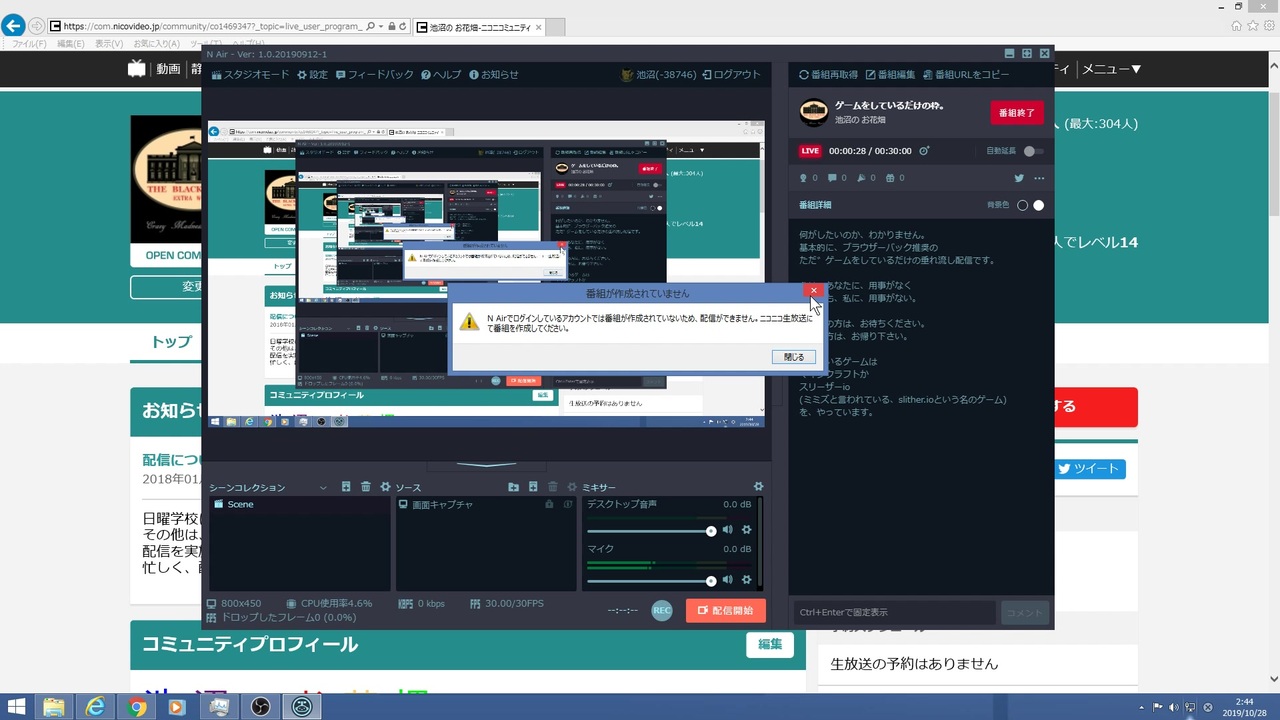Select the white background color radio
Image resolution: width=1280 pixels, height=720 pixels.
[x=1038, y=205]
